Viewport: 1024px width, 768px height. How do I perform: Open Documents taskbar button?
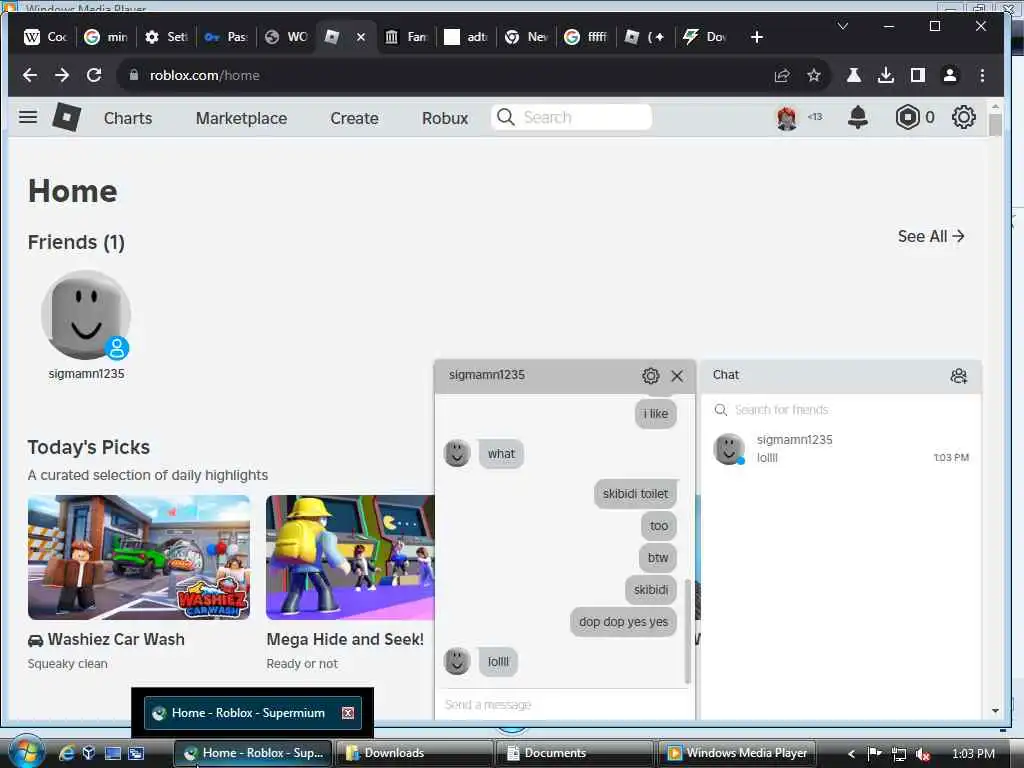575,753
